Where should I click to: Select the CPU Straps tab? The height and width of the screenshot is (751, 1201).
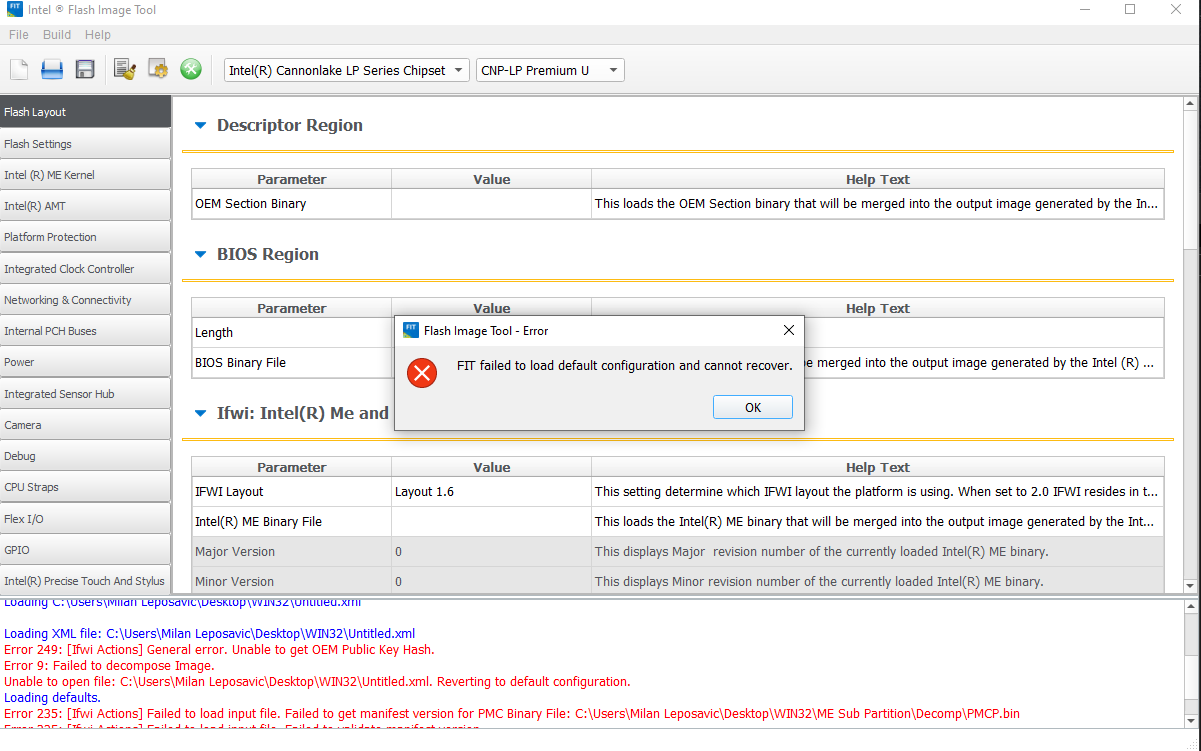click(x=86, y=487)
